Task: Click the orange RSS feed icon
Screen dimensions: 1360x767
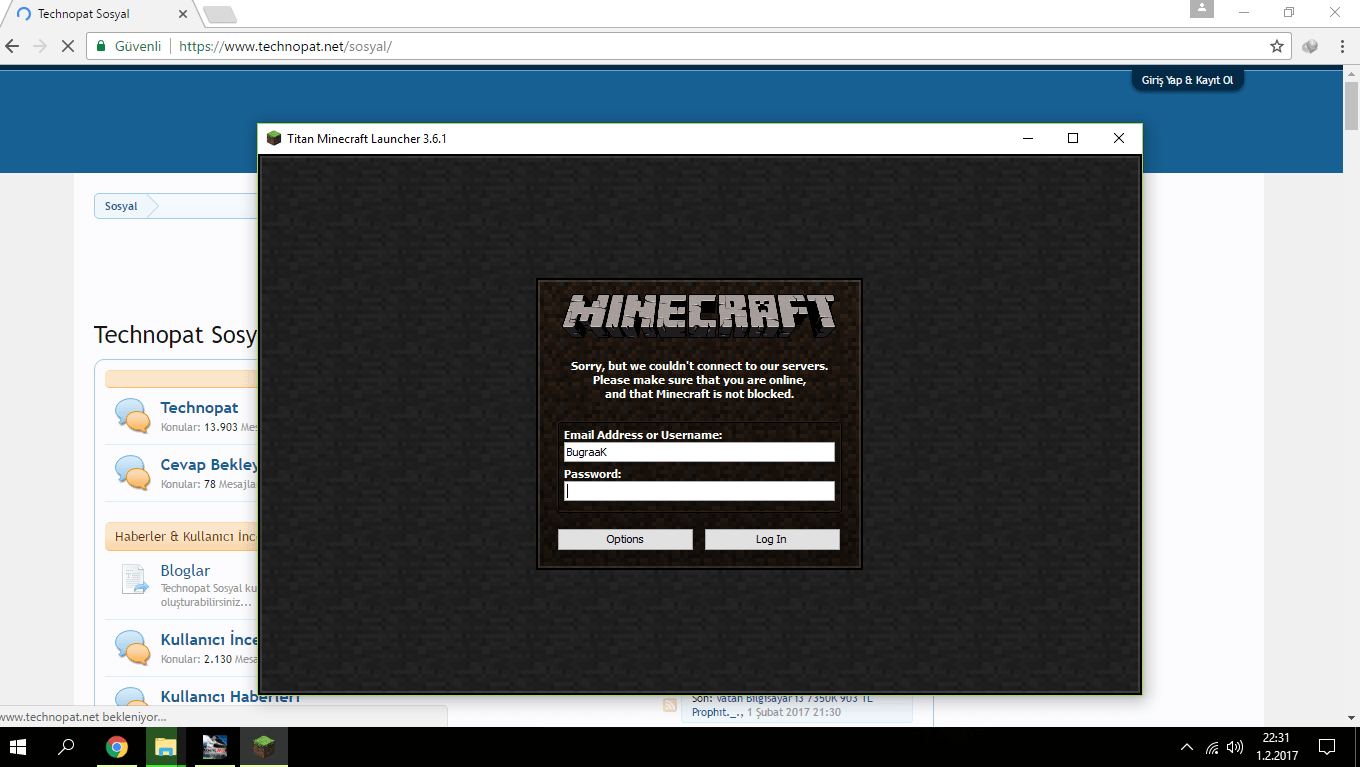Action: click(670, 705)
